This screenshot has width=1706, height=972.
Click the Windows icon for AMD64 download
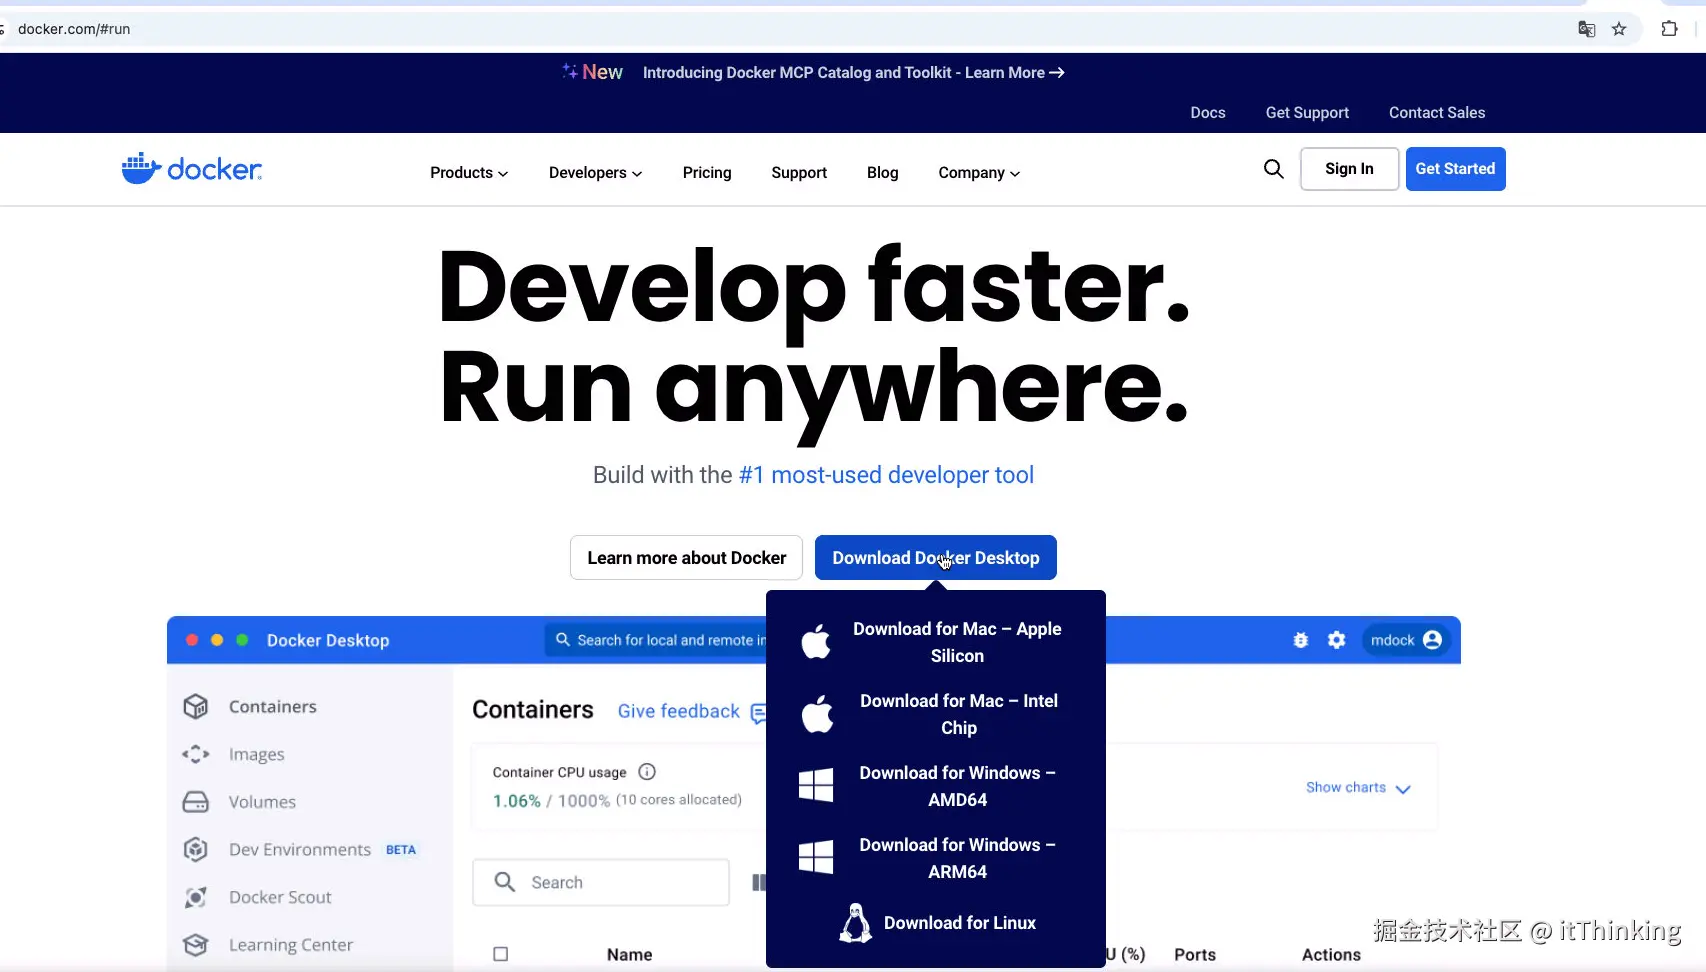tap(816, 785)
